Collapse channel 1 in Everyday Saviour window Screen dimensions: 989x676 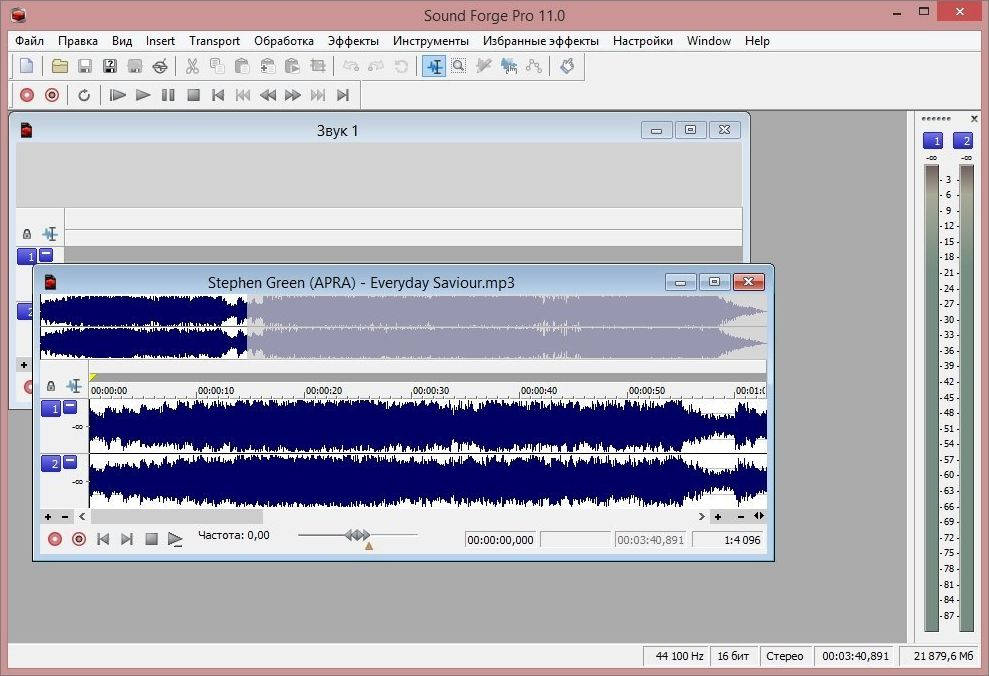70,407
